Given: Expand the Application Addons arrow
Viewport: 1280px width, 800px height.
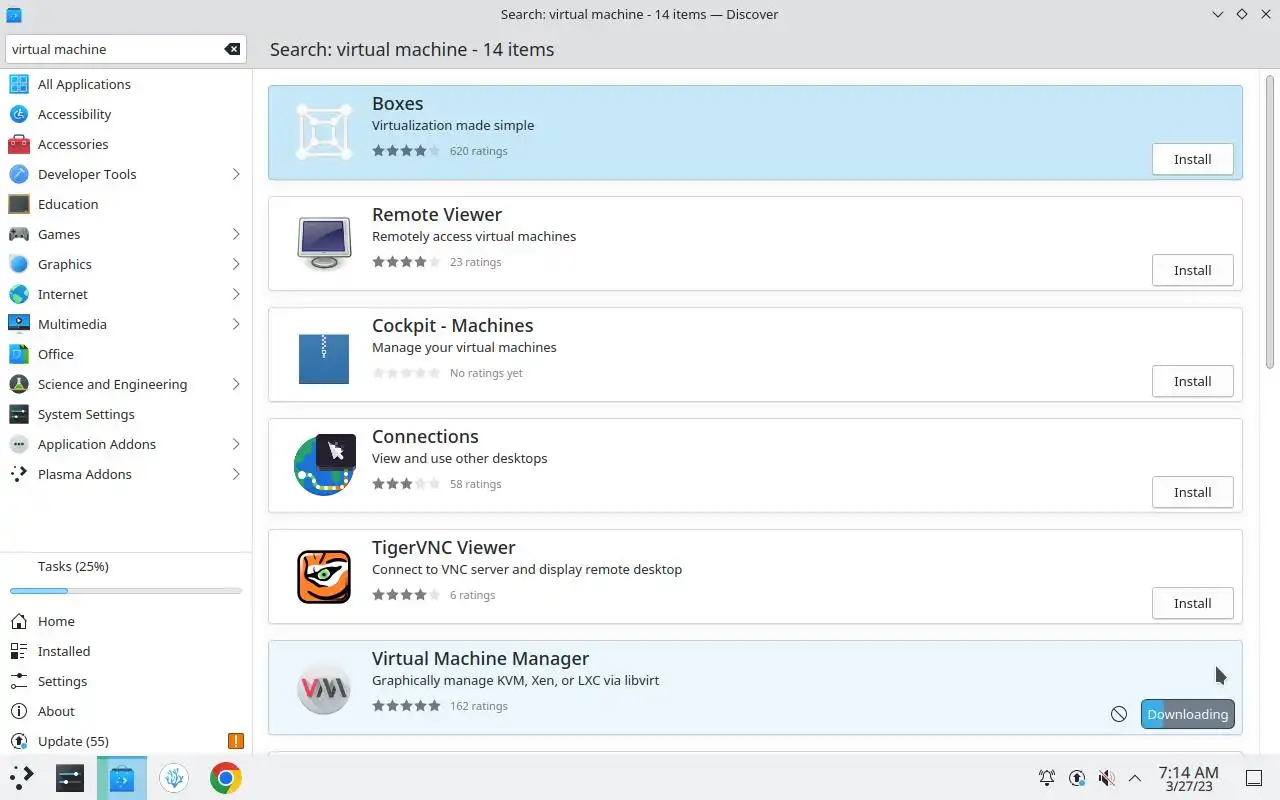Looking at the screenshot, I should coord(236,444).
